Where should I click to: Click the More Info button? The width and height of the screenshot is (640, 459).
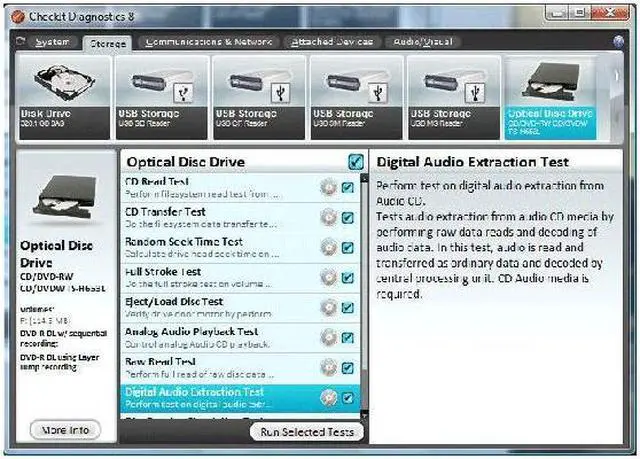click(66, 430)
